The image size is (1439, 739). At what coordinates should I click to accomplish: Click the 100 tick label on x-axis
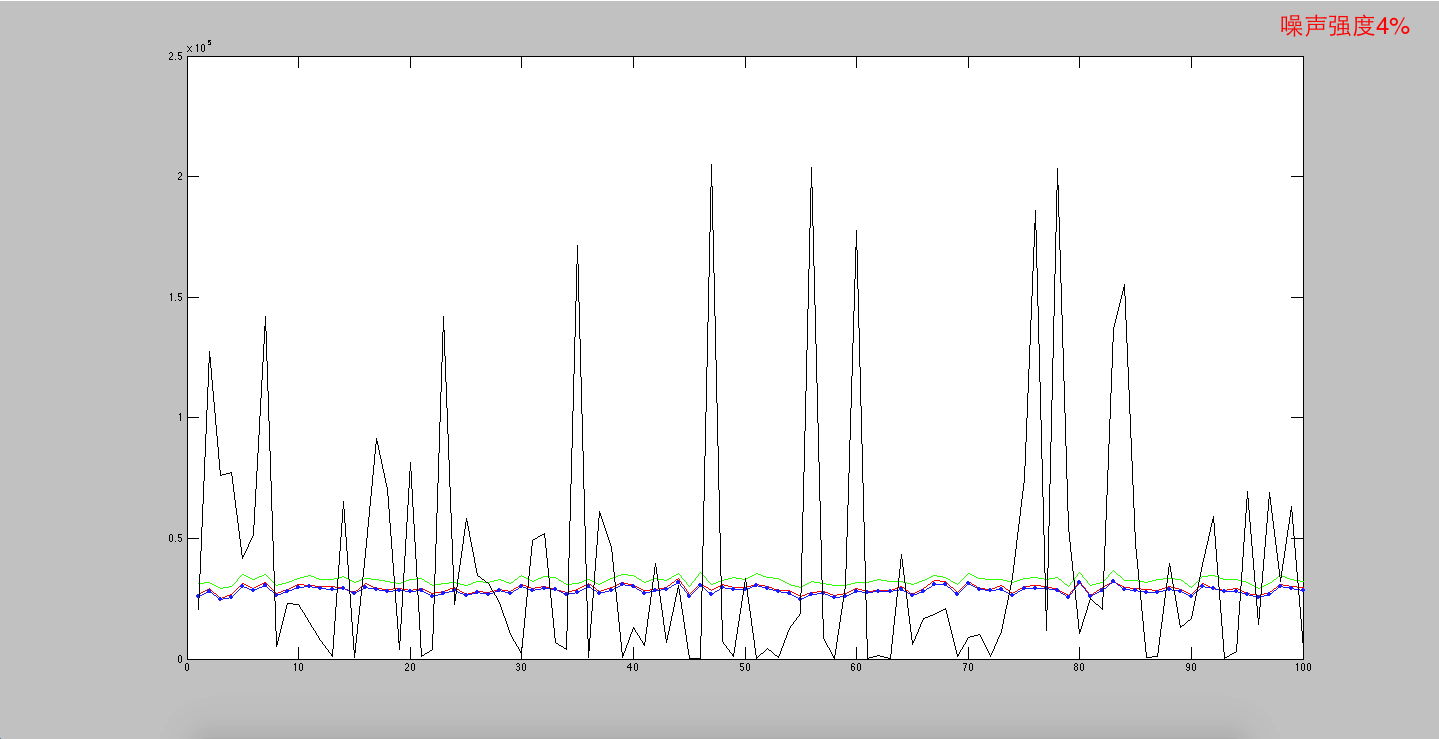click(1301, 668)
